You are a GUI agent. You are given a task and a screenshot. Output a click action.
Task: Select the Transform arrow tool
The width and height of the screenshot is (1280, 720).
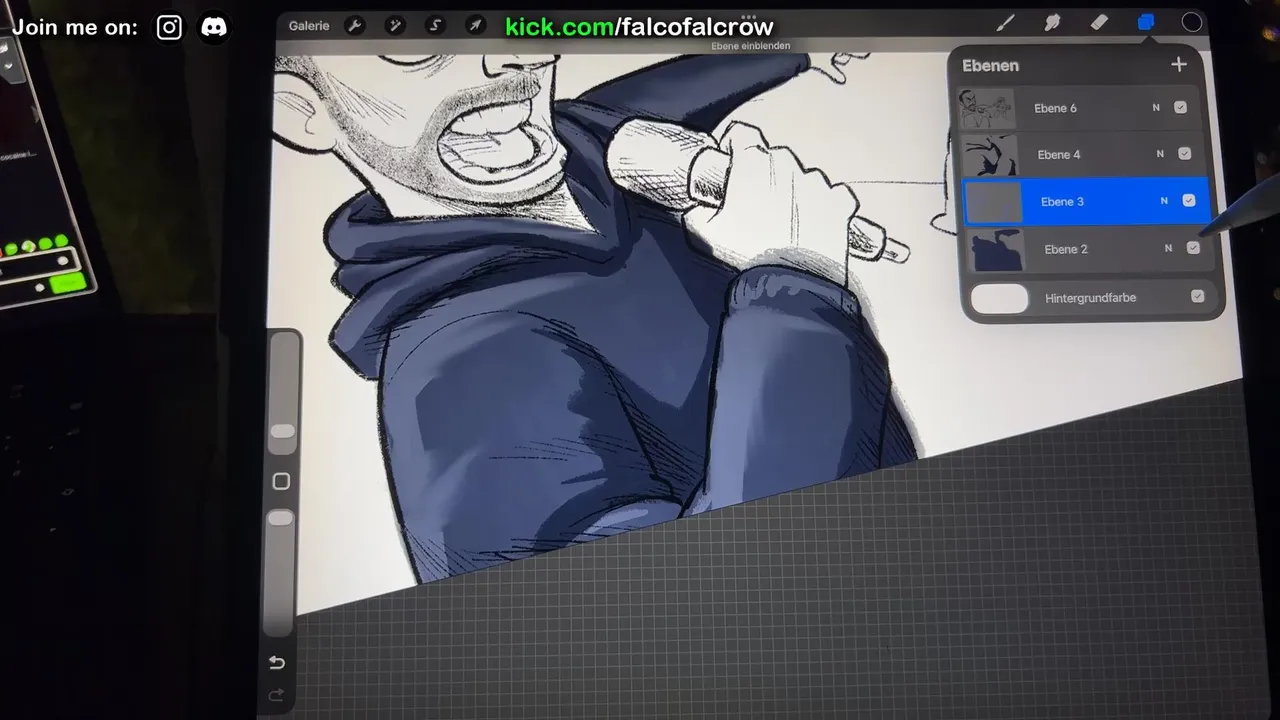point(476,26)
